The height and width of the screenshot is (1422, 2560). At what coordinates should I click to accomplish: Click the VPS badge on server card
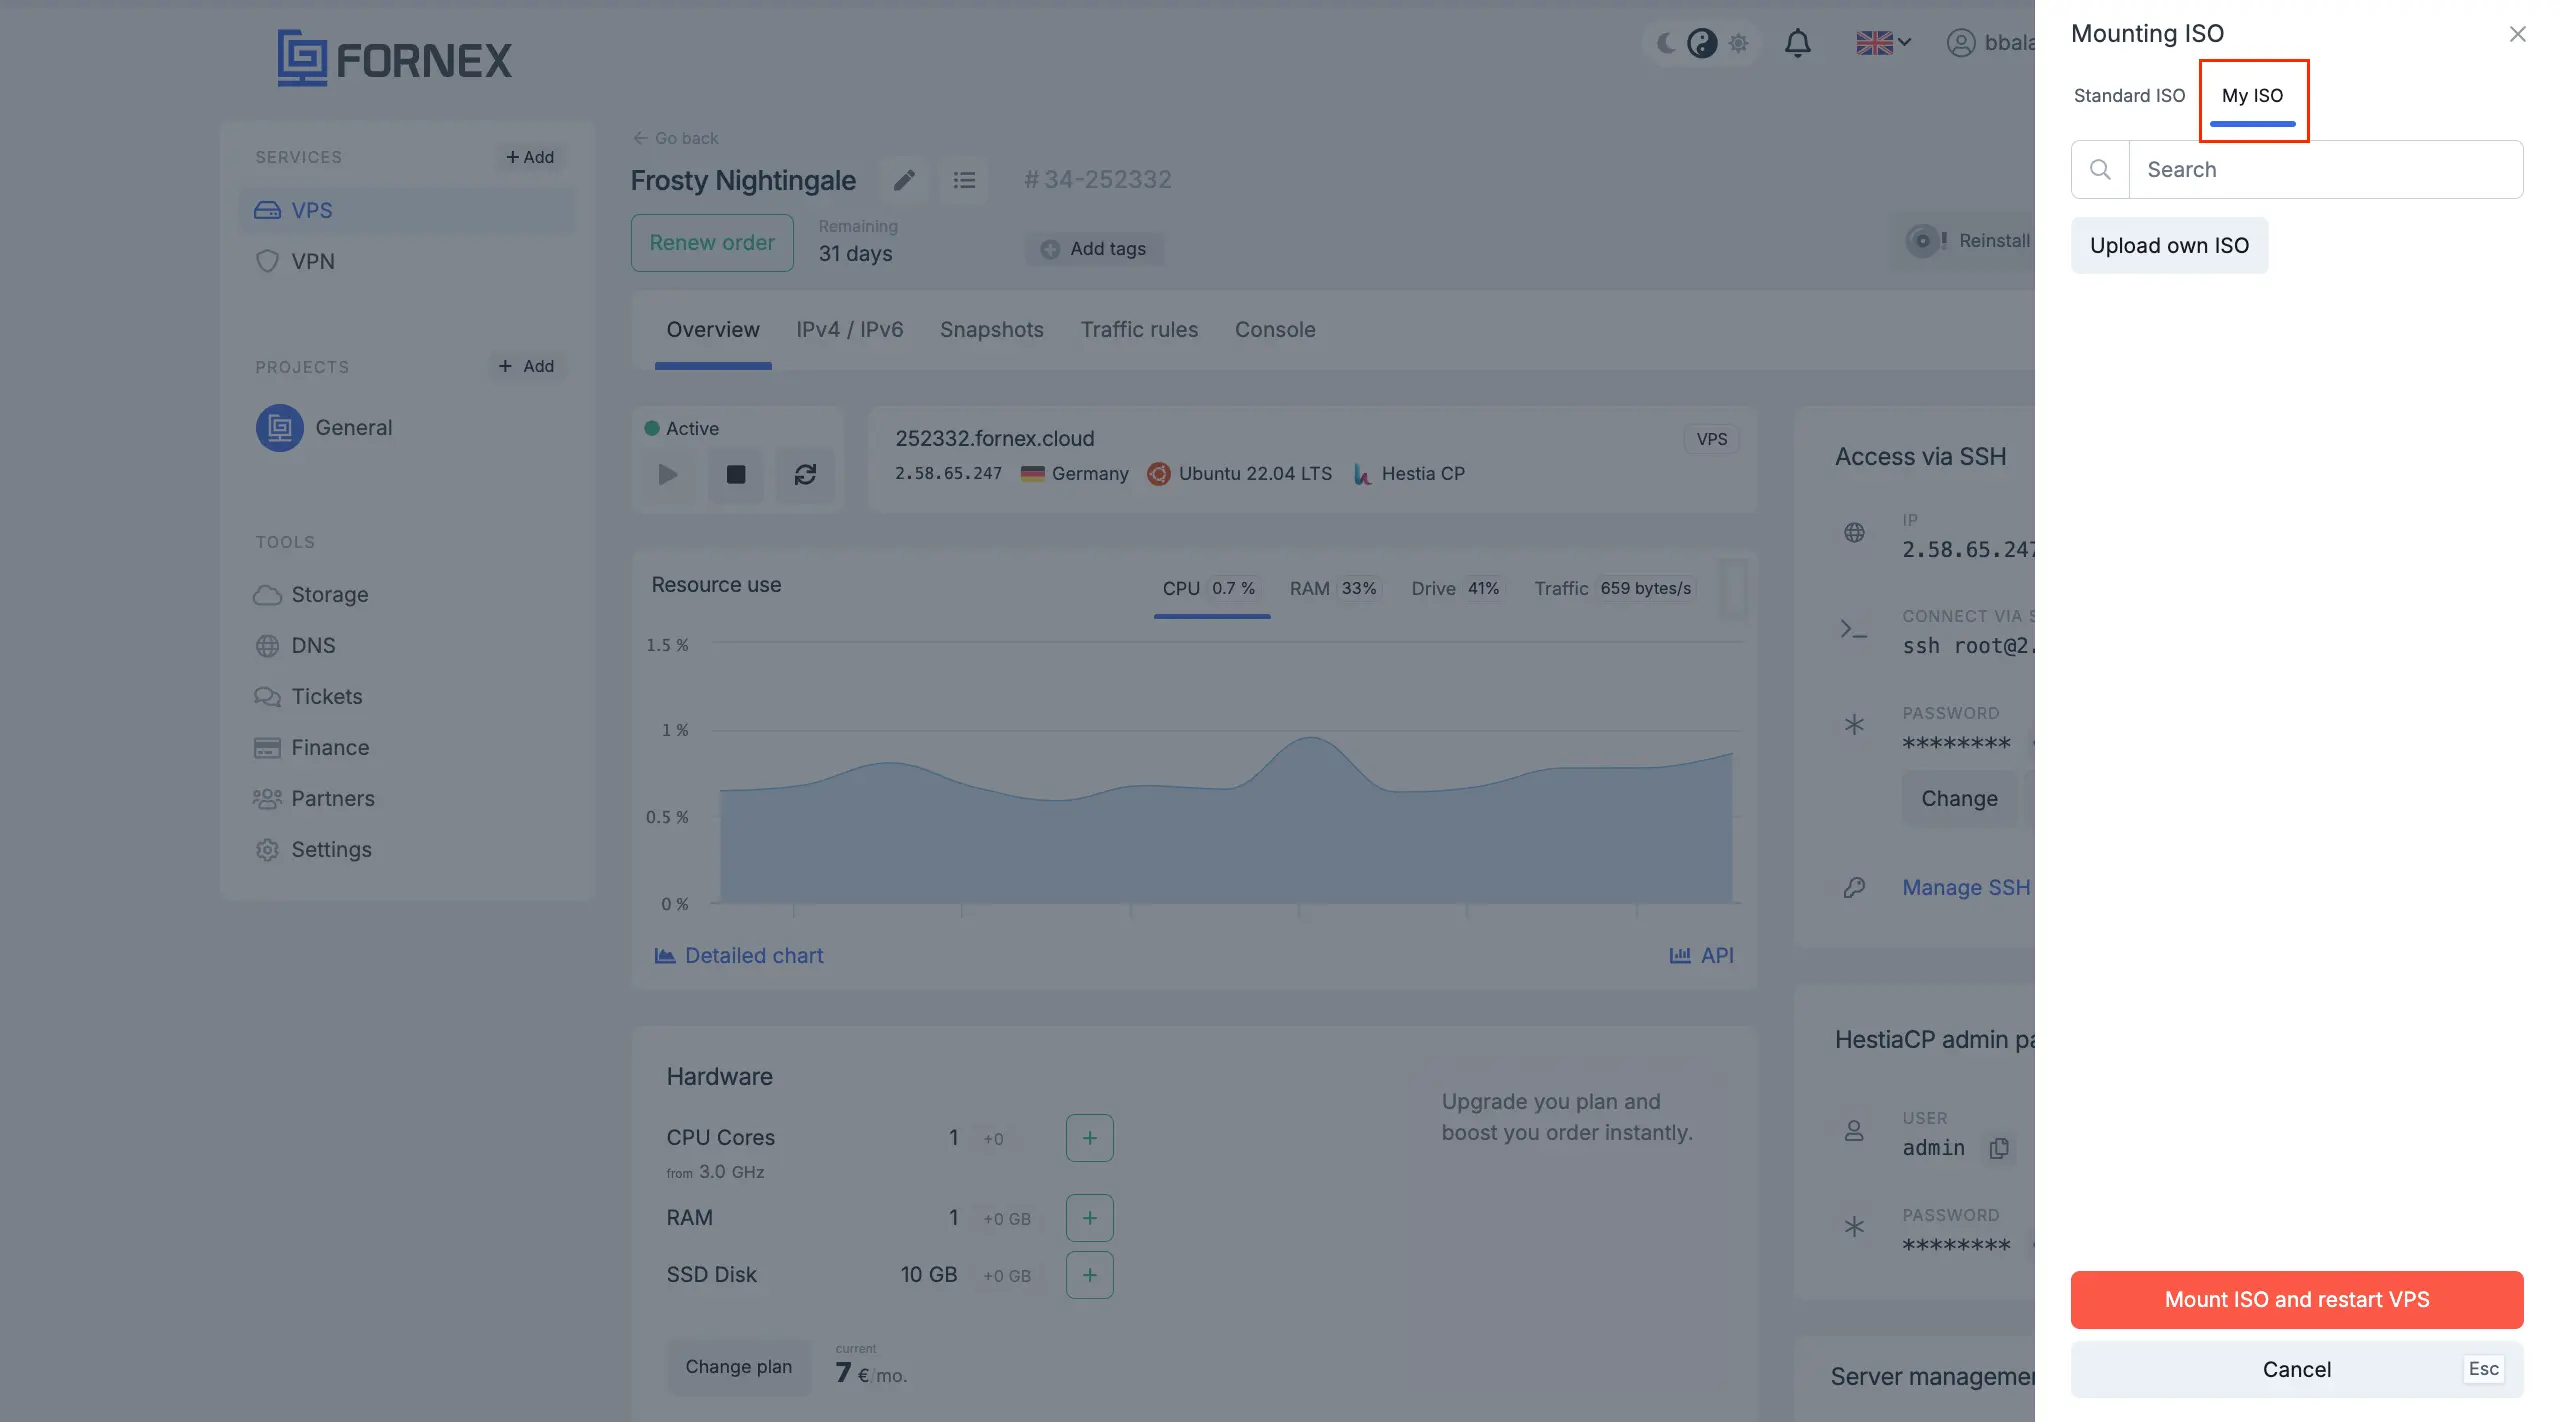[x=1711, y=439]
